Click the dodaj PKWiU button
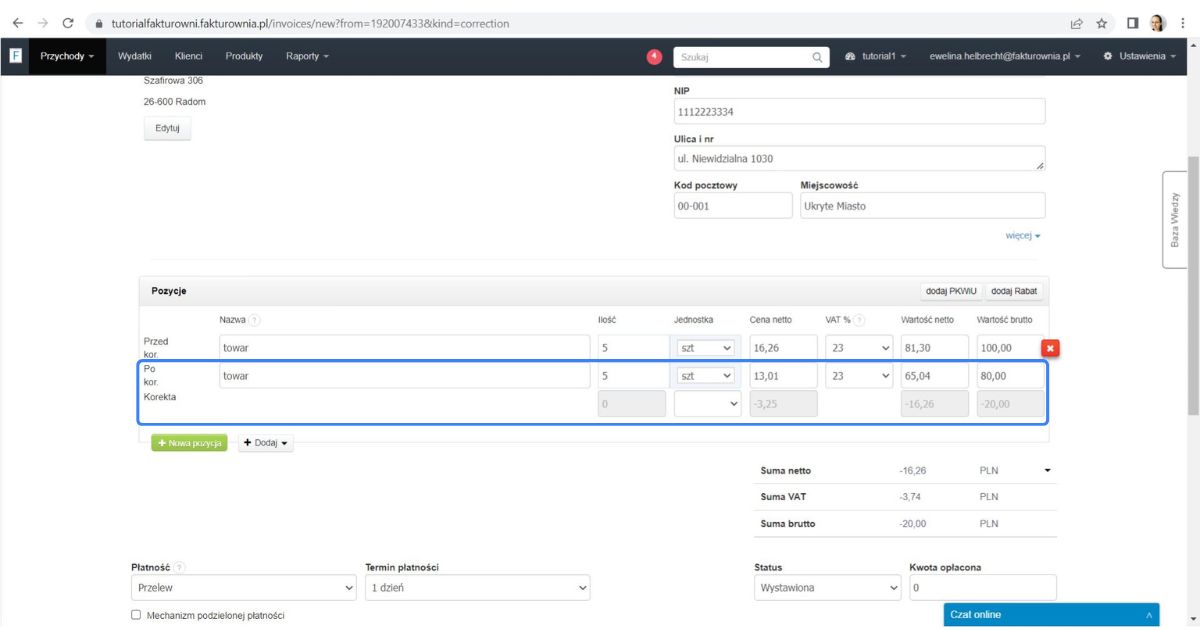 point(951,291)
